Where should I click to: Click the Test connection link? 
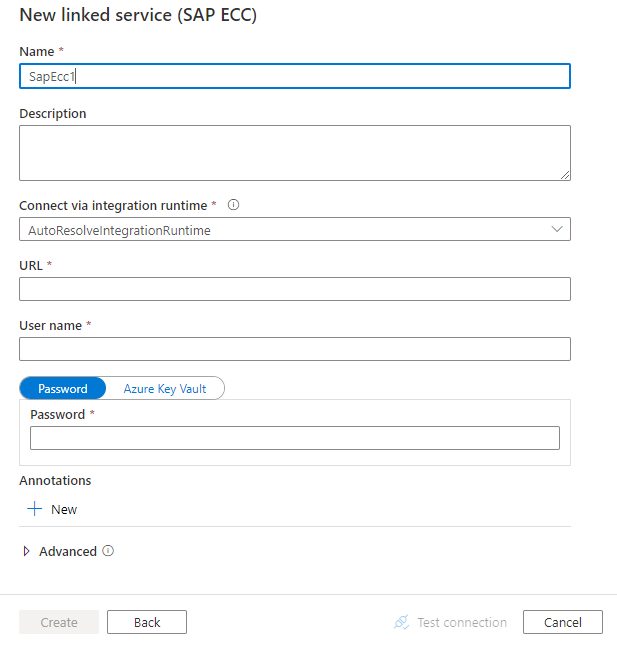[x=461, y=622]
